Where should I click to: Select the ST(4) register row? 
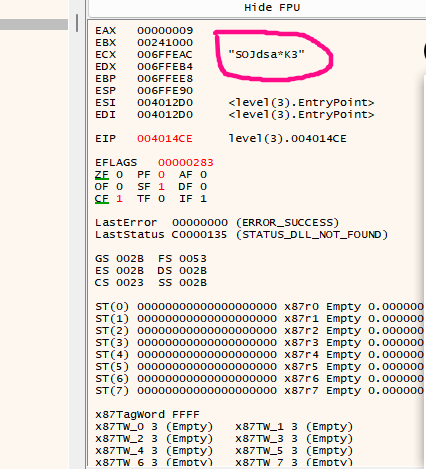click(259, 355)
